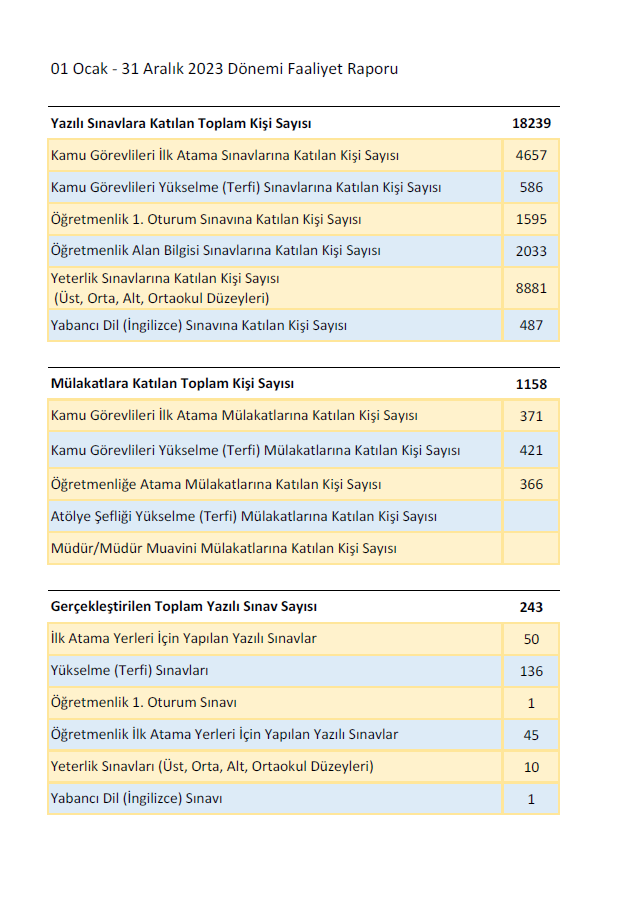Select 'Müdür/Müdür Muavini Mülakatlarına Katılan Kişi Sayısı' row
Viewport: 640px width, 916px height.
[223, 548]
